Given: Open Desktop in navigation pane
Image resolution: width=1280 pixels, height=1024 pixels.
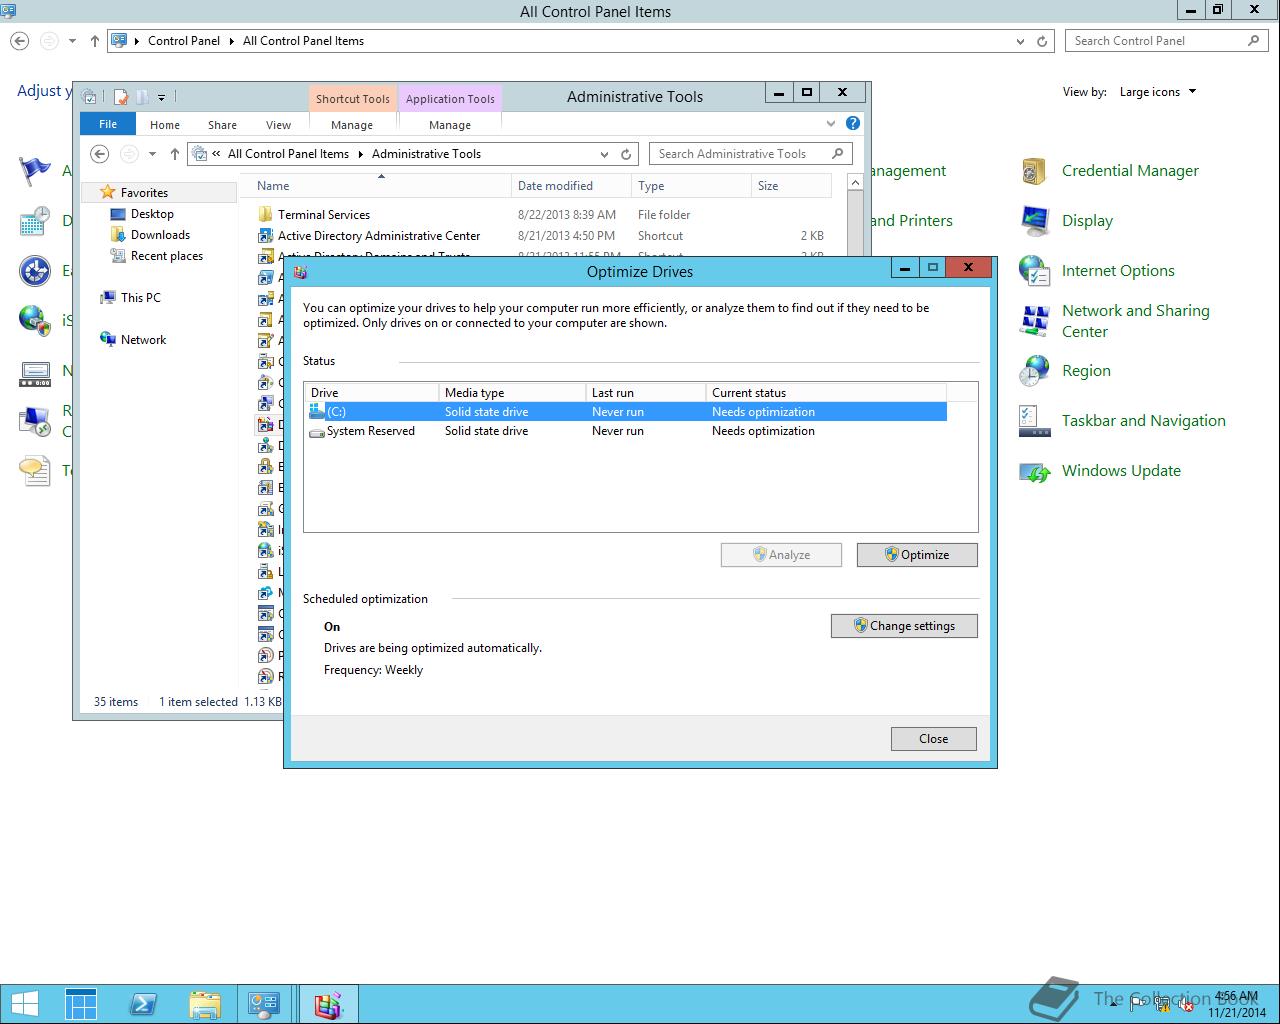Looking at the screenshot, I should [x=152, y=214].
